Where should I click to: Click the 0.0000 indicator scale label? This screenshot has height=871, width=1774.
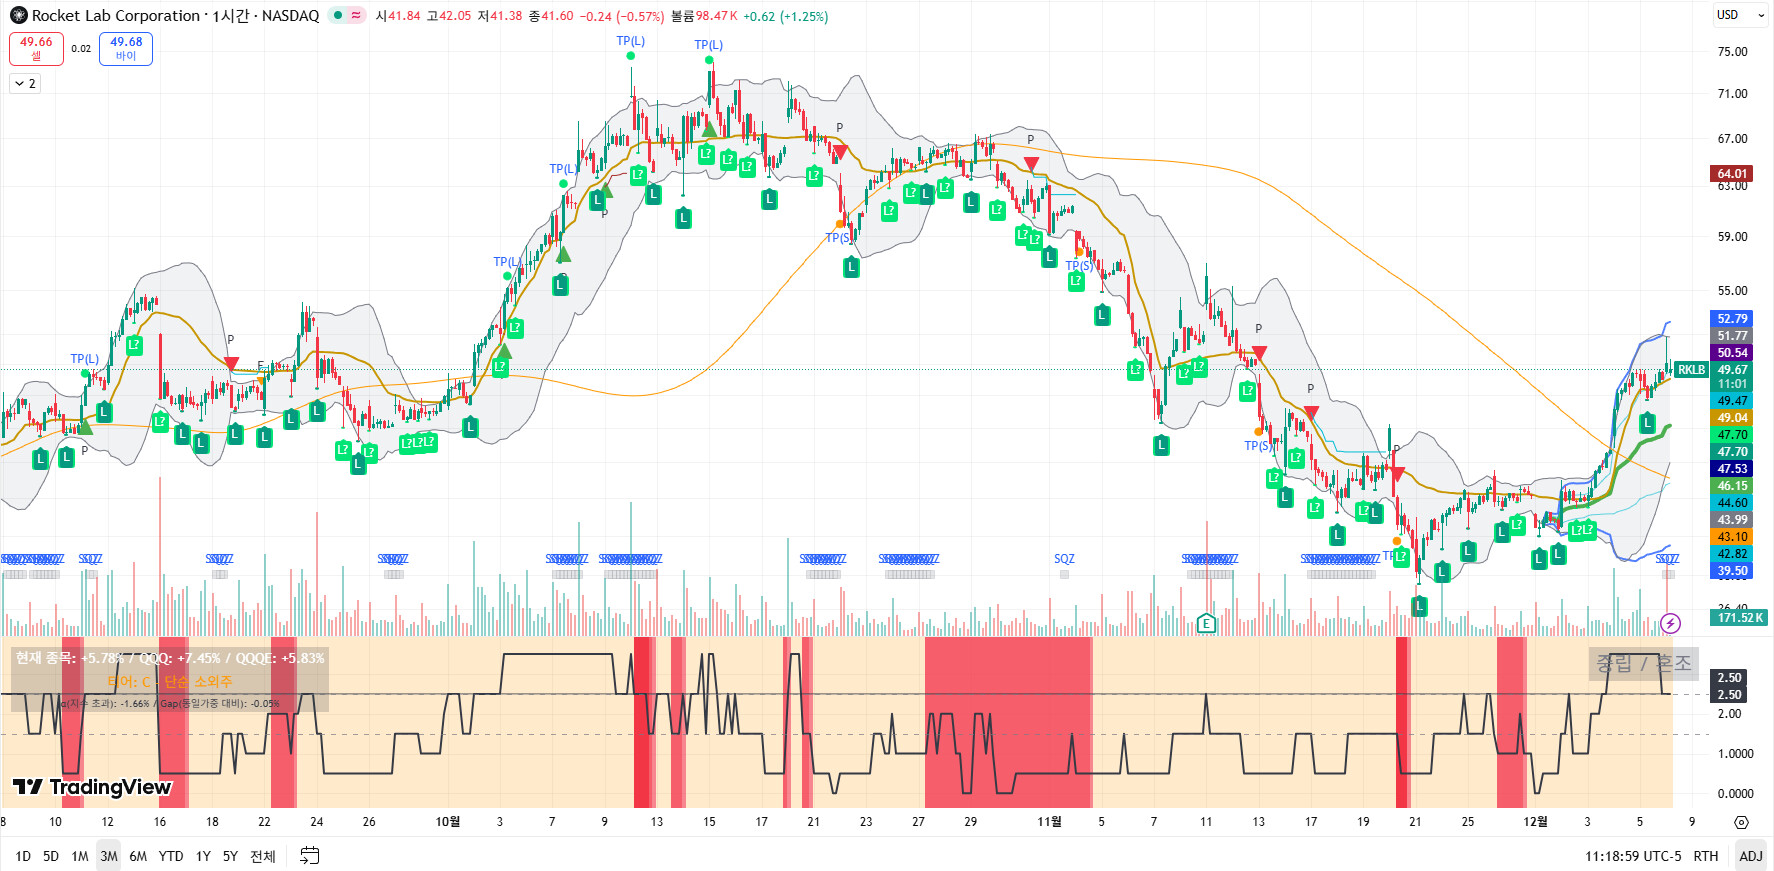coord(1735,794)
